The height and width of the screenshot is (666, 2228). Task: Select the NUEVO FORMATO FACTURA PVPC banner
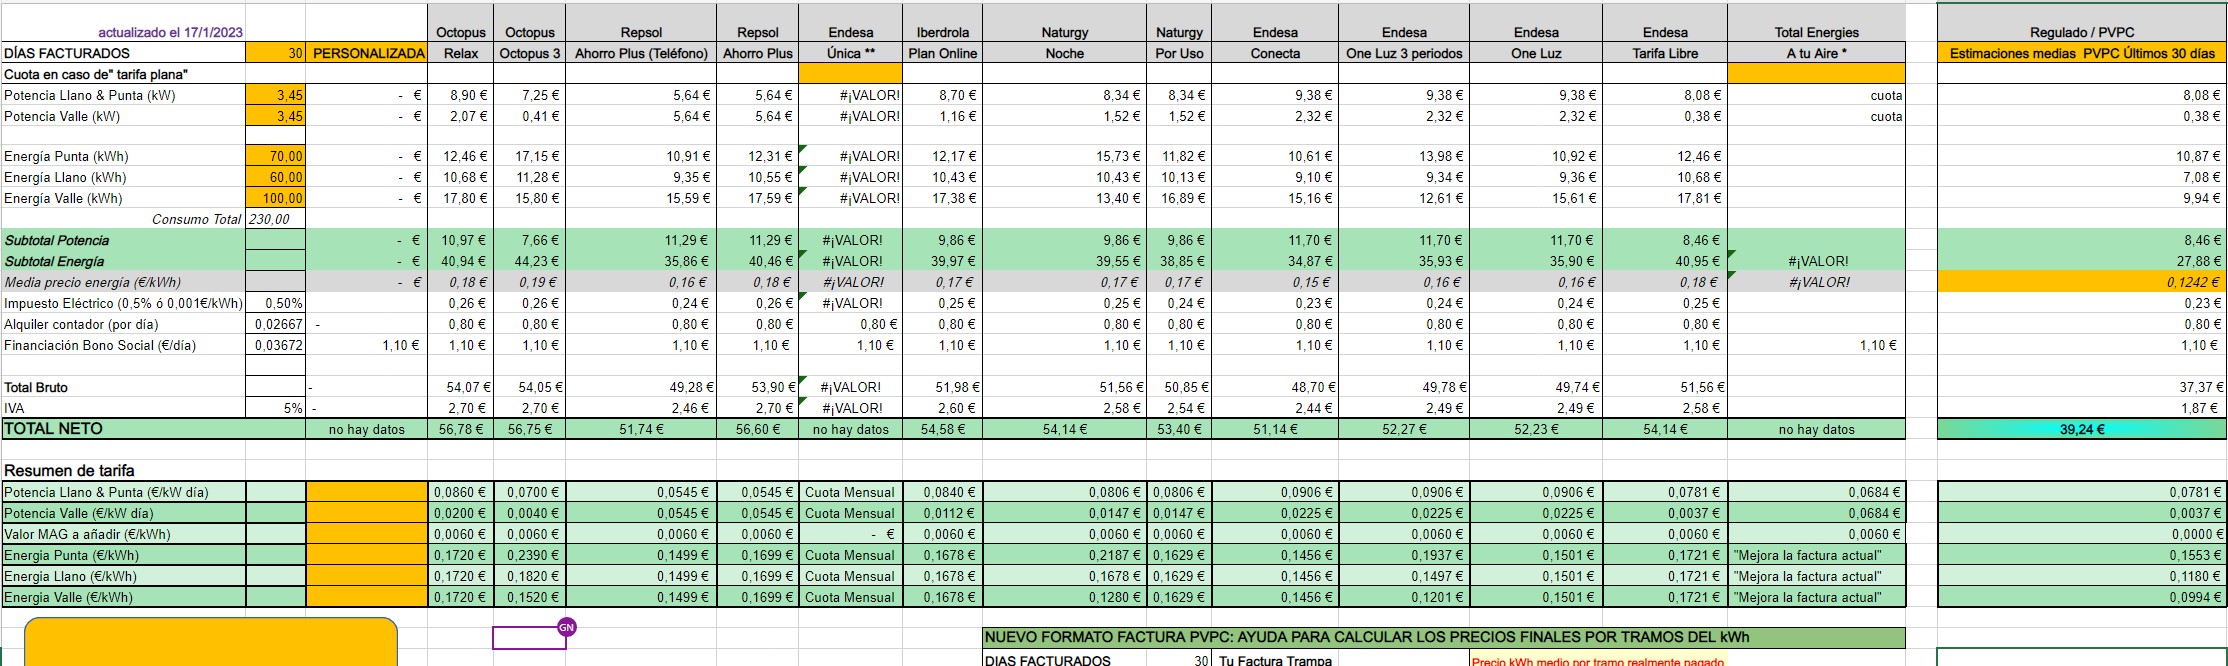pos(1443,637)
